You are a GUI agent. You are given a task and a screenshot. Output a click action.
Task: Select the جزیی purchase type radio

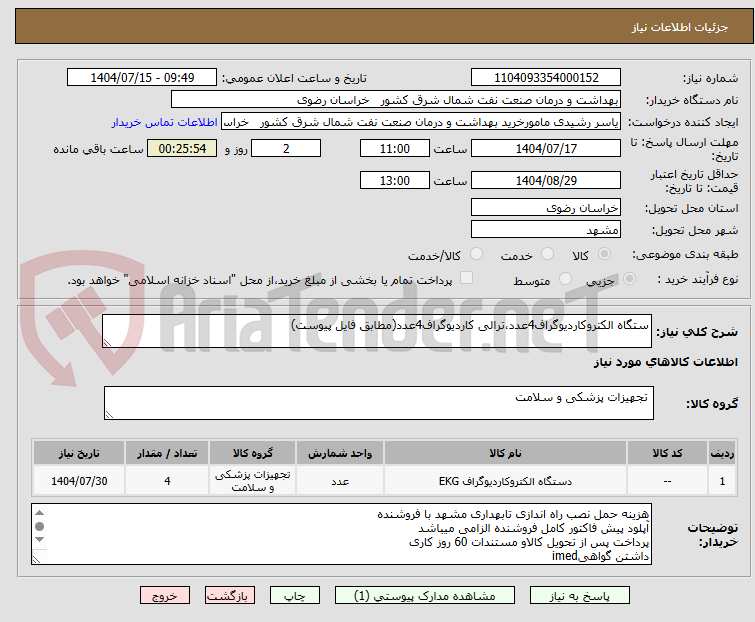(629, 279)
